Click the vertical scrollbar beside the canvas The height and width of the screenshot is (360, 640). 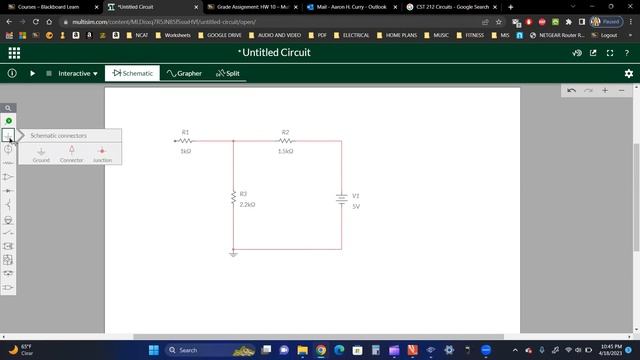pyautogui.click(x=636, y=197)
